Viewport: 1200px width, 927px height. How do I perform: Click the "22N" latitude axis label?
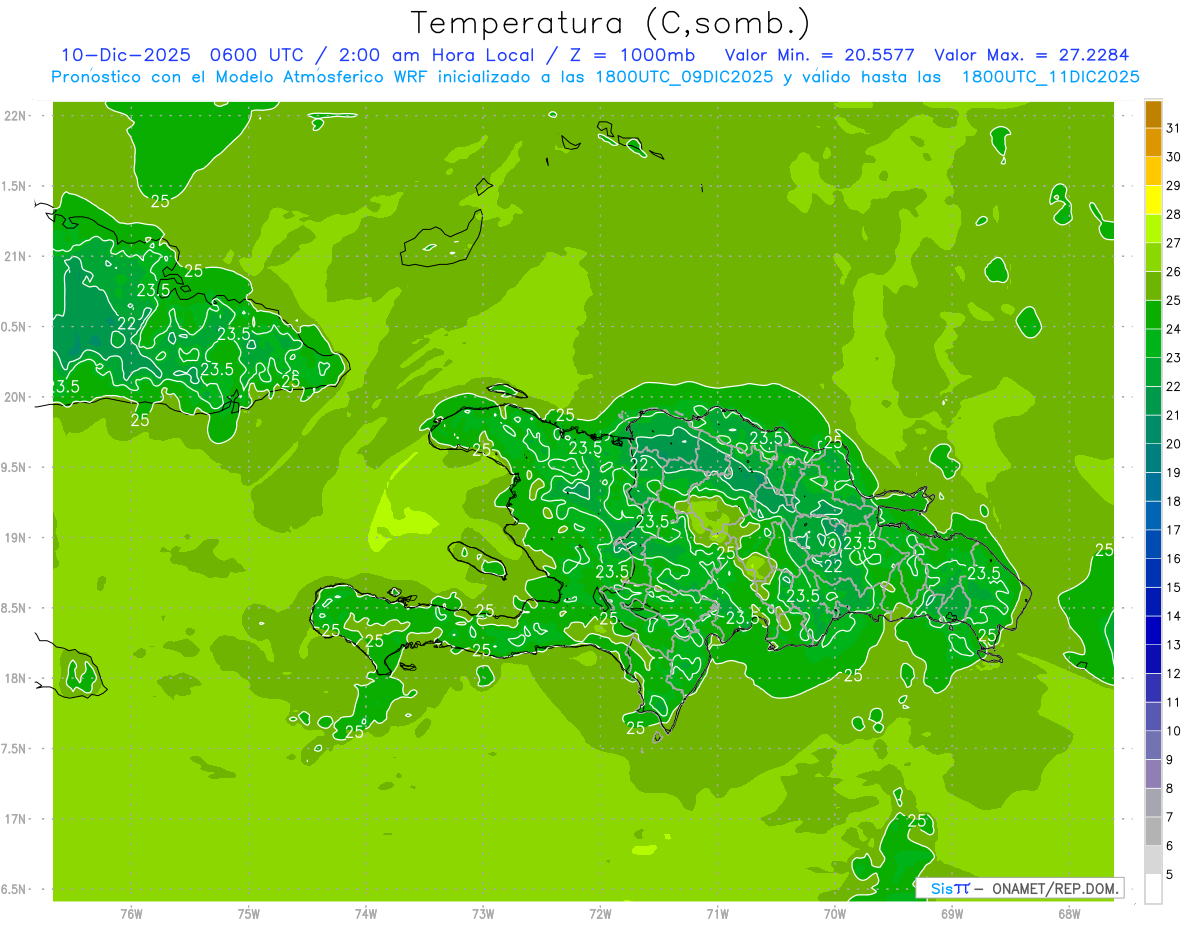(16, 116)
